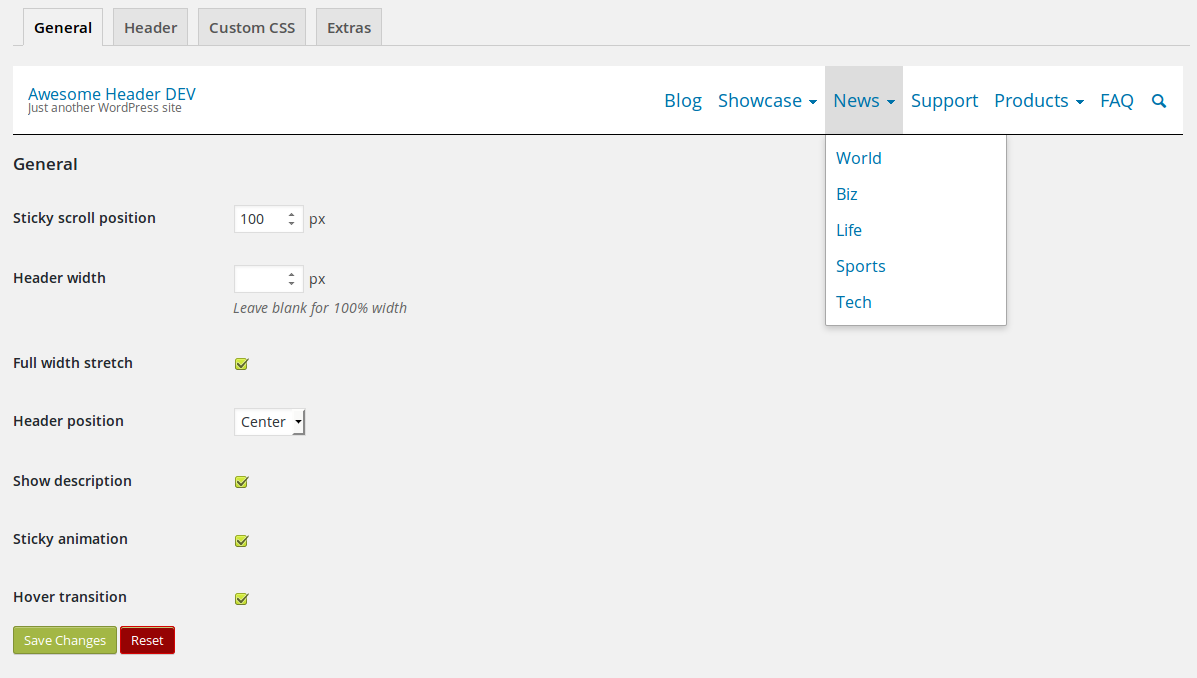Disable the Sticky animation checkbox
1197x678 pixels.
[x=241, y=541]
